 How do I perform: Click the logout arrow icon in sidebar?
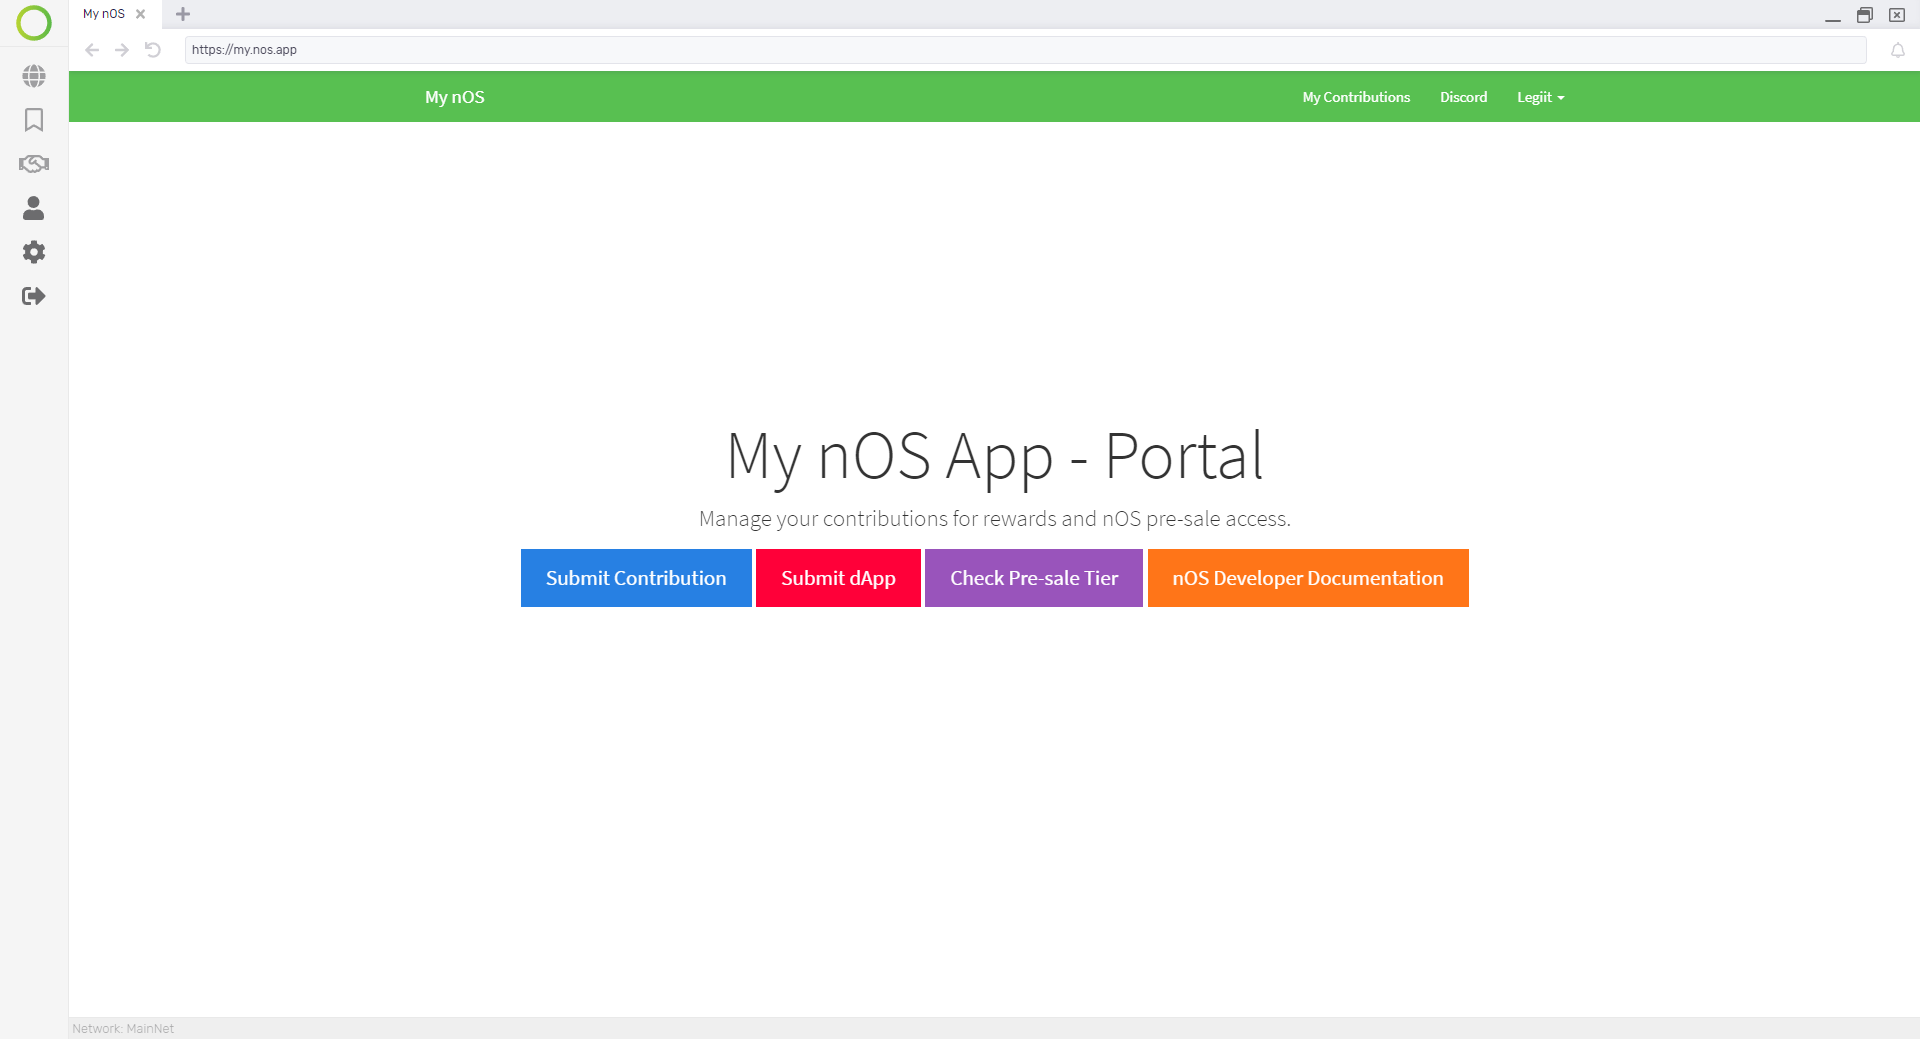(34, 296)
